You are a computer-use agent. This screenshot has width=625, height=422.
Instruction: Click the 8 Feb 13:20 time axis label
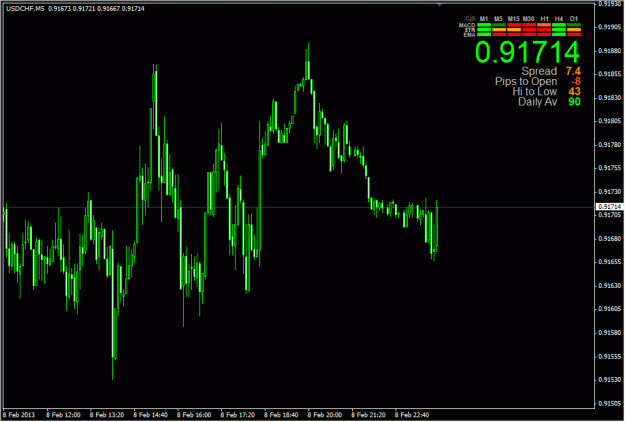[x=106, y=415]
